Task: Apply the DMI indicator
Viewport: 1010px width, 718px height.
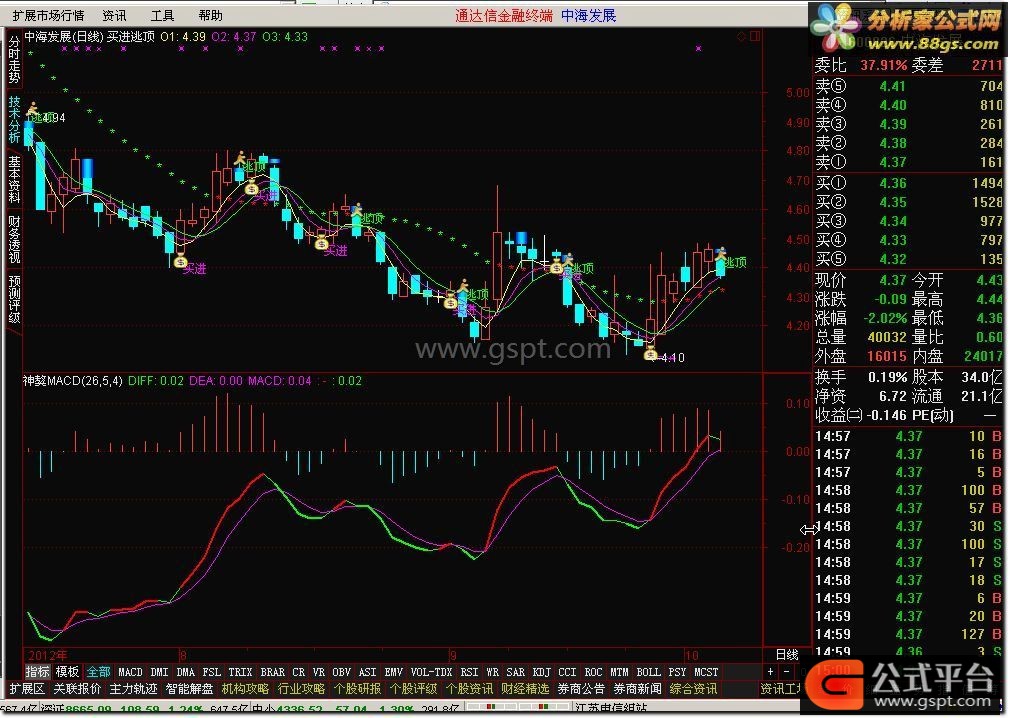Action: coord(159,672)
